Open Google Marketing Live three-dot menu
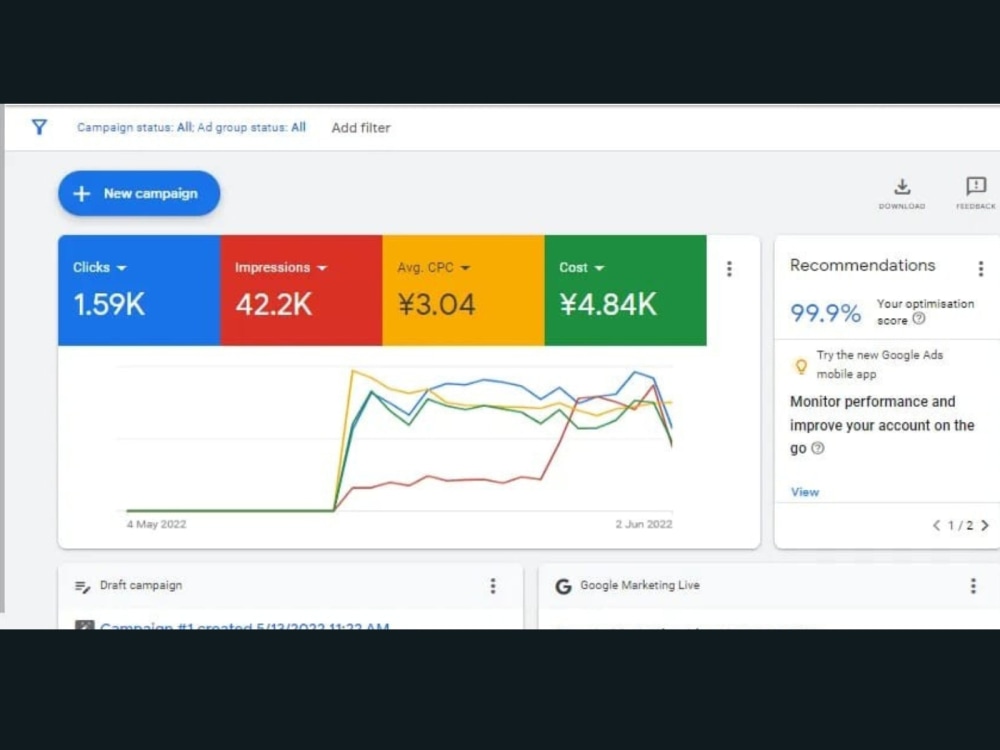This screenshot has height=750, width=1000. pyautogui.click(x=973, y=586)
